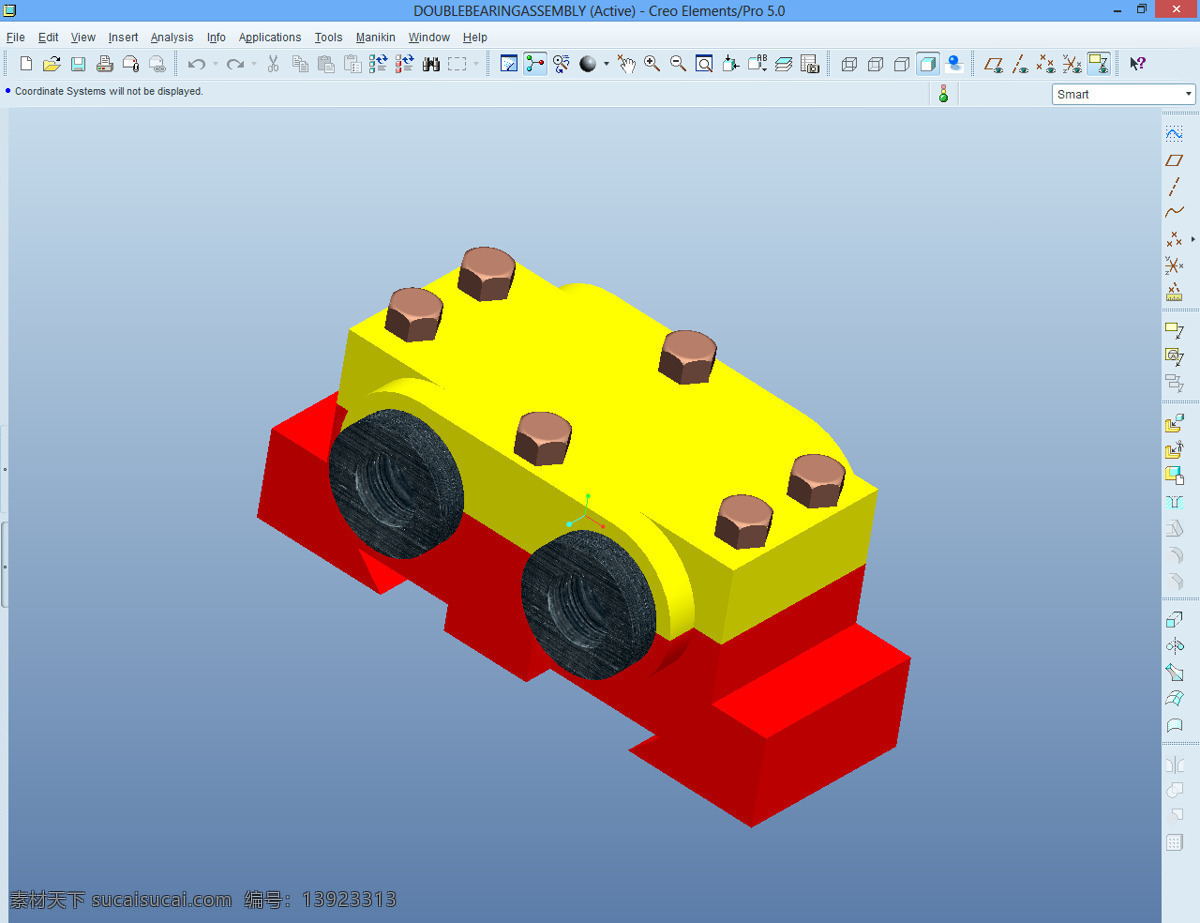Expand the appearance gallery sphere dropdown arrow

tap(606, 64)
